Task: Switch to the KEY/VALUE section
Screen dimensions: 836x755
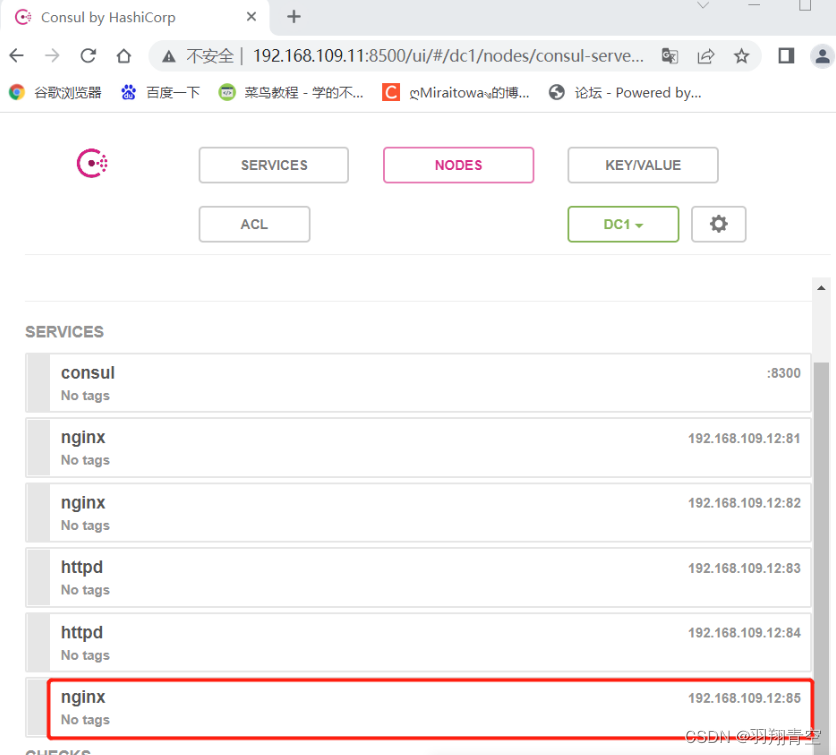Action: tap(643, 165)
